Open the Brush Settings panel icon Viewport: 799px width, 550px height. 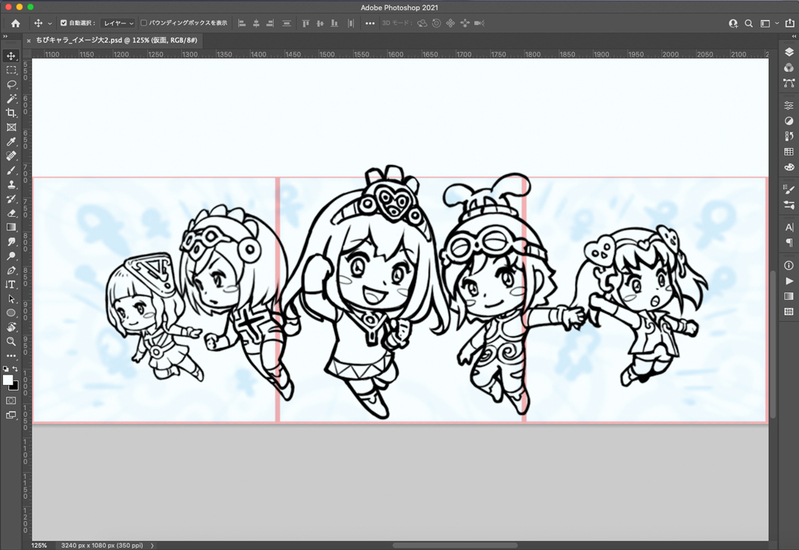coord(789,205)
